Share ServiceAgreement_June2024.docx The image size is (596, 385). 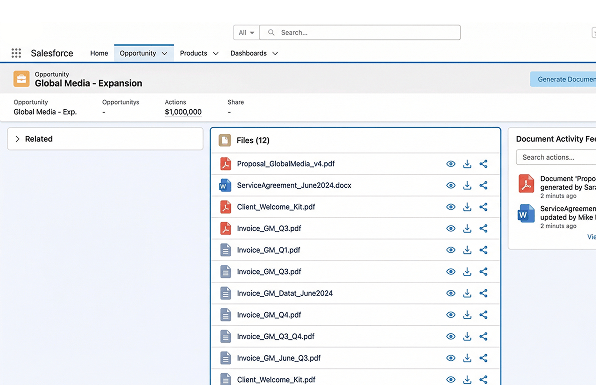pyautogui.click(x=483, y=185)
